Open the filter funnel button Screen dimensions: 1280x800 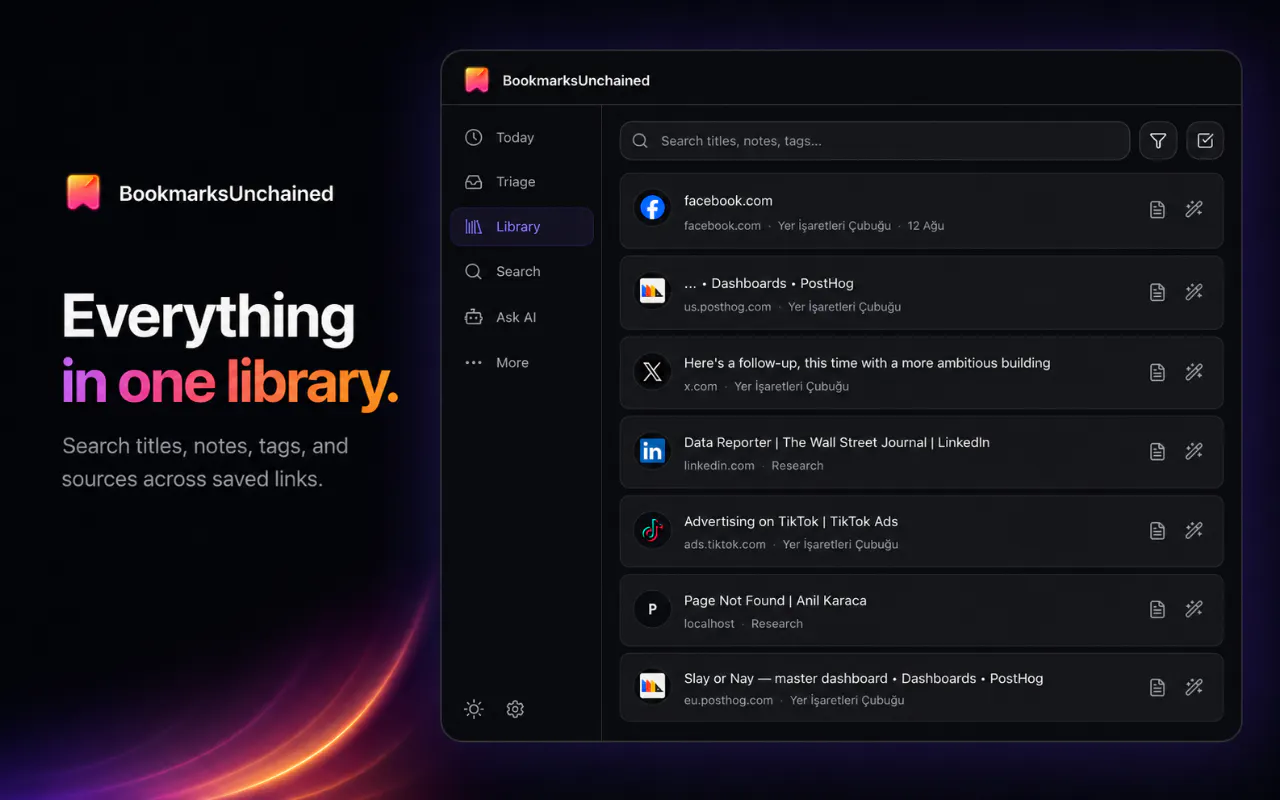pyautogui.click(x=1158, y=141)
